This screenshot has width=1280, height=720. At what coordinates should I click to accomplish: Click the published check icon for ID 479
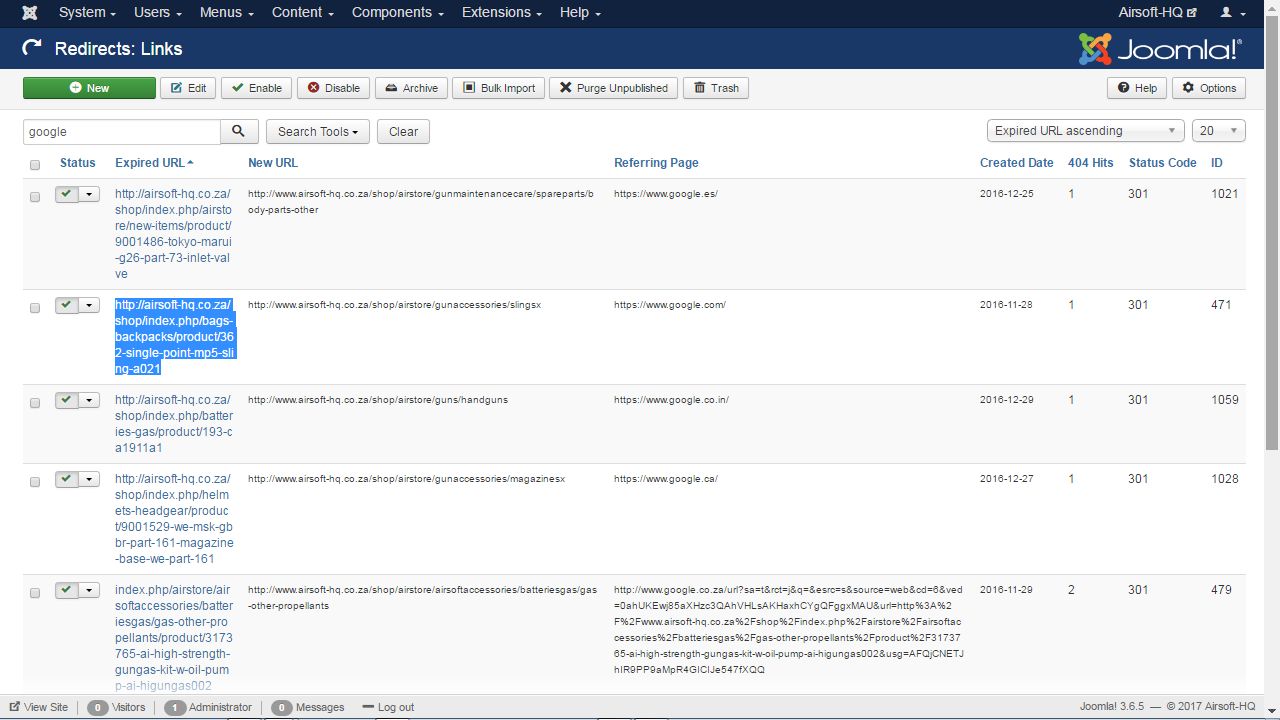67,590
